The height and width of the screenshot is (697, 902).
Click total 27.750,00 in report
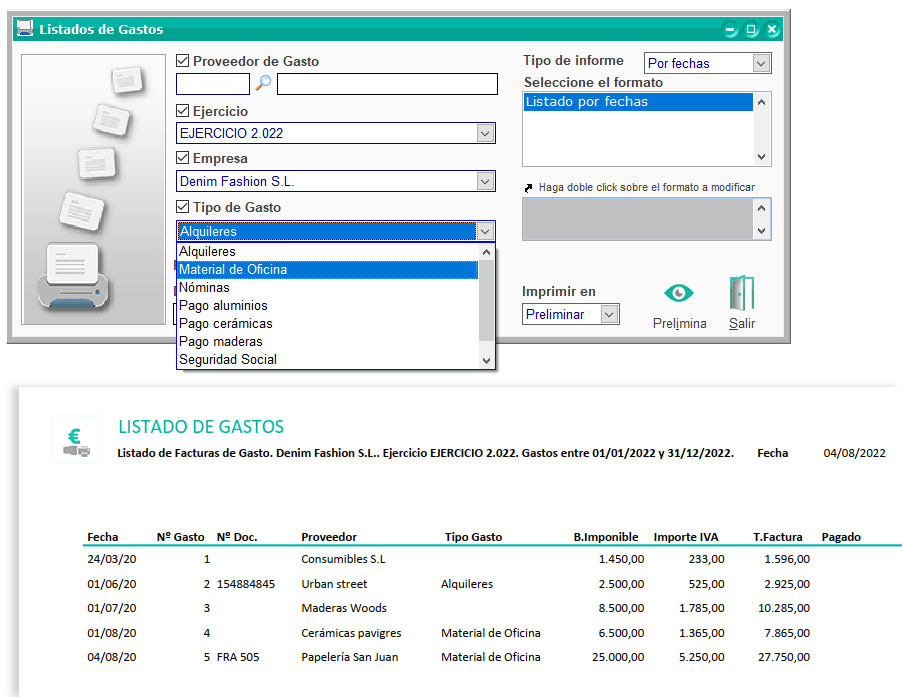tap(783, 657)
